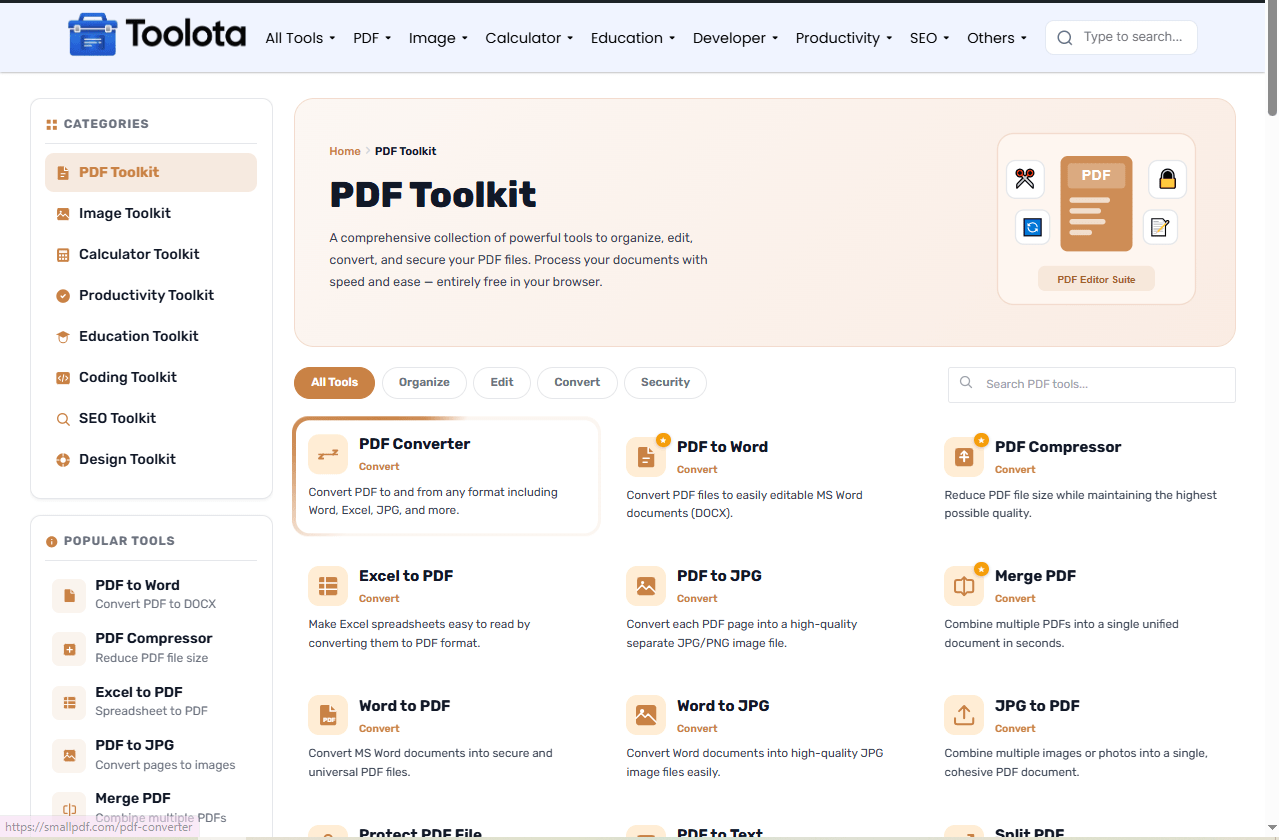
Task: Click the padlock icon in the hero illustration
Action: [1167, 179]
